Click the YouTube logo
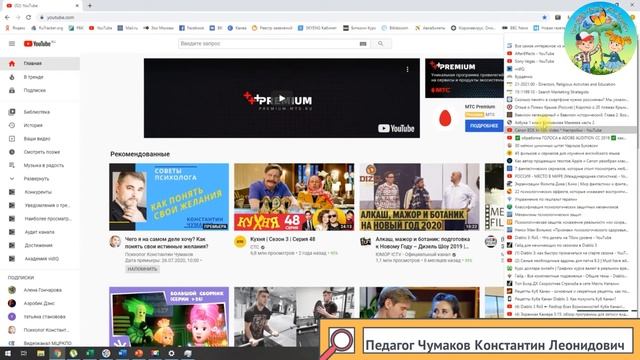This screenshot has width=640, height=360. pos(39,44)
